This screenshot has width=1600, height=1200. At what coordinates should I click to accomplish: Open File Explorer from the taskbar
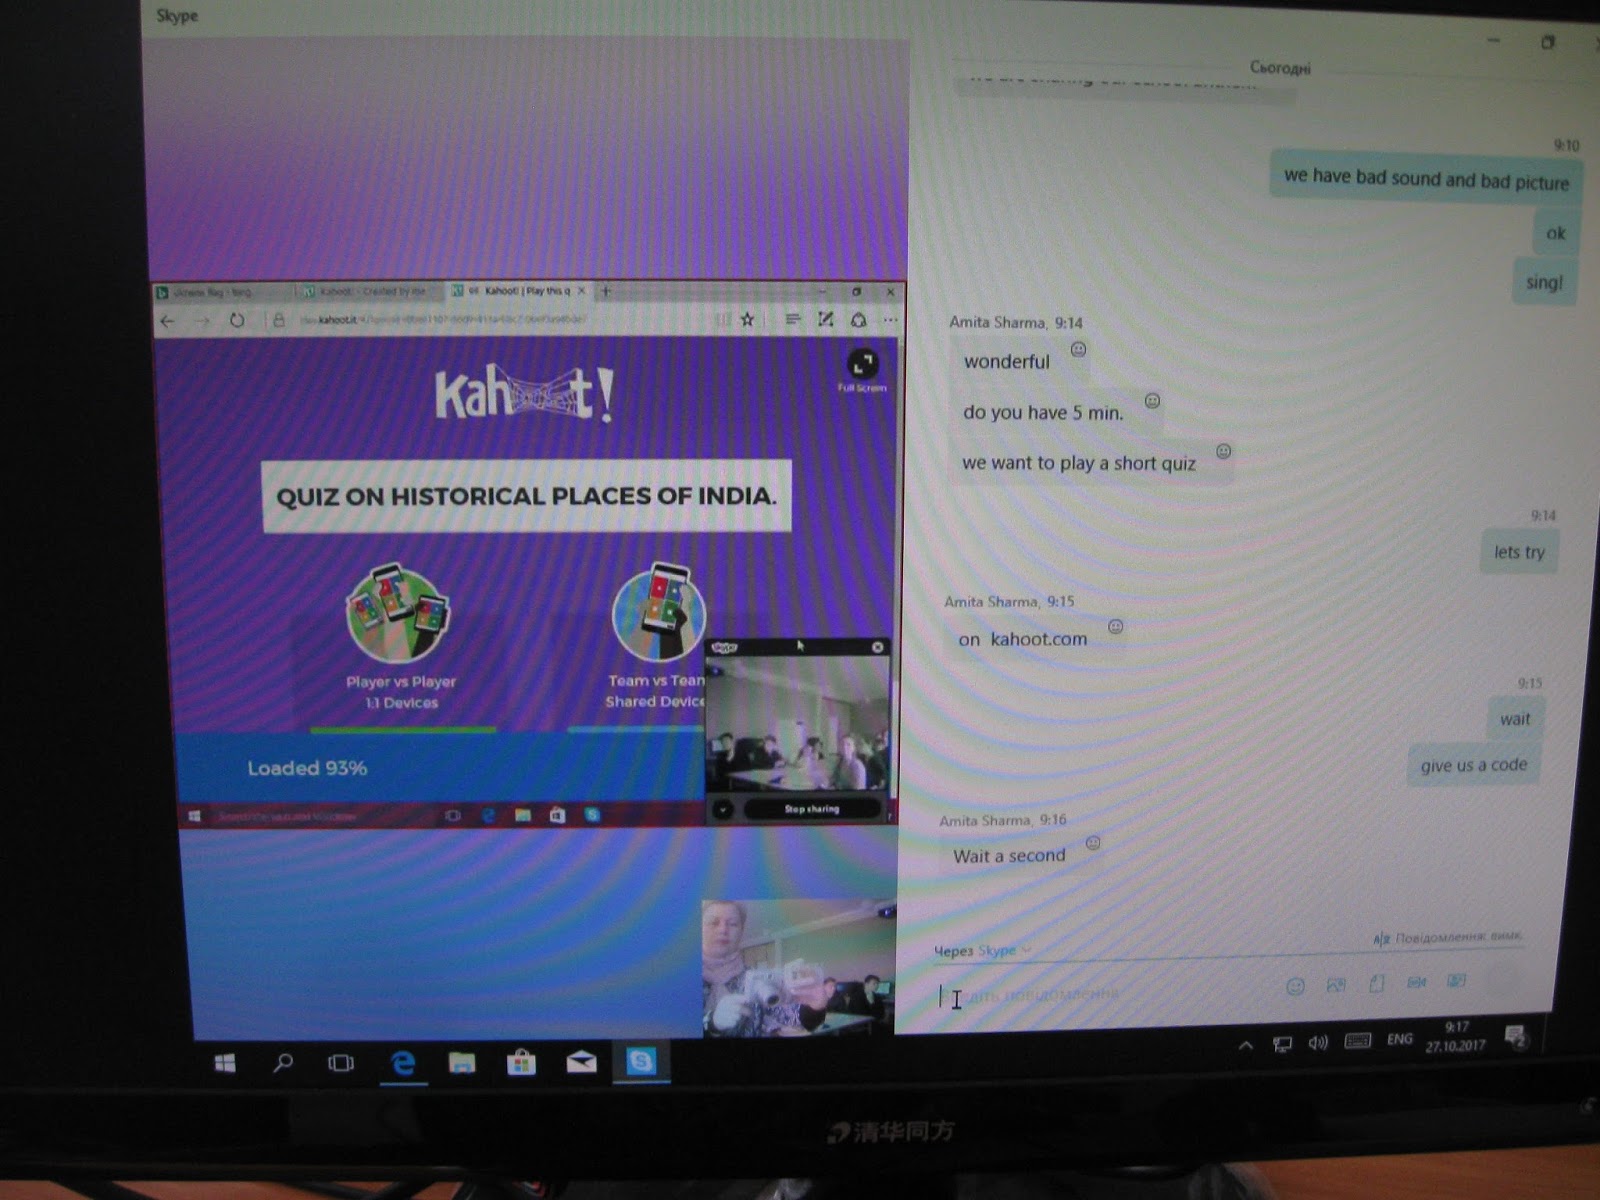[x=461, y=1063]
